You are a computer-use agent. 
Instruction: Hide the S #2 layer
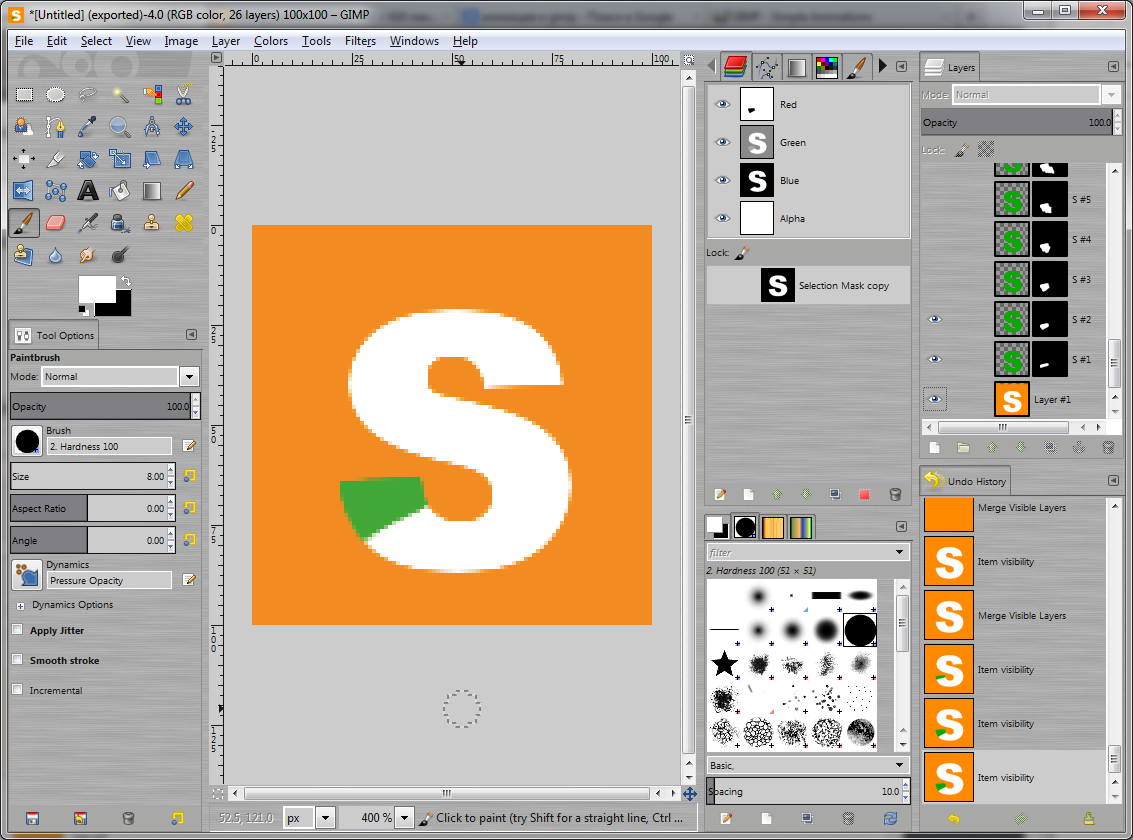coord(934,319)
